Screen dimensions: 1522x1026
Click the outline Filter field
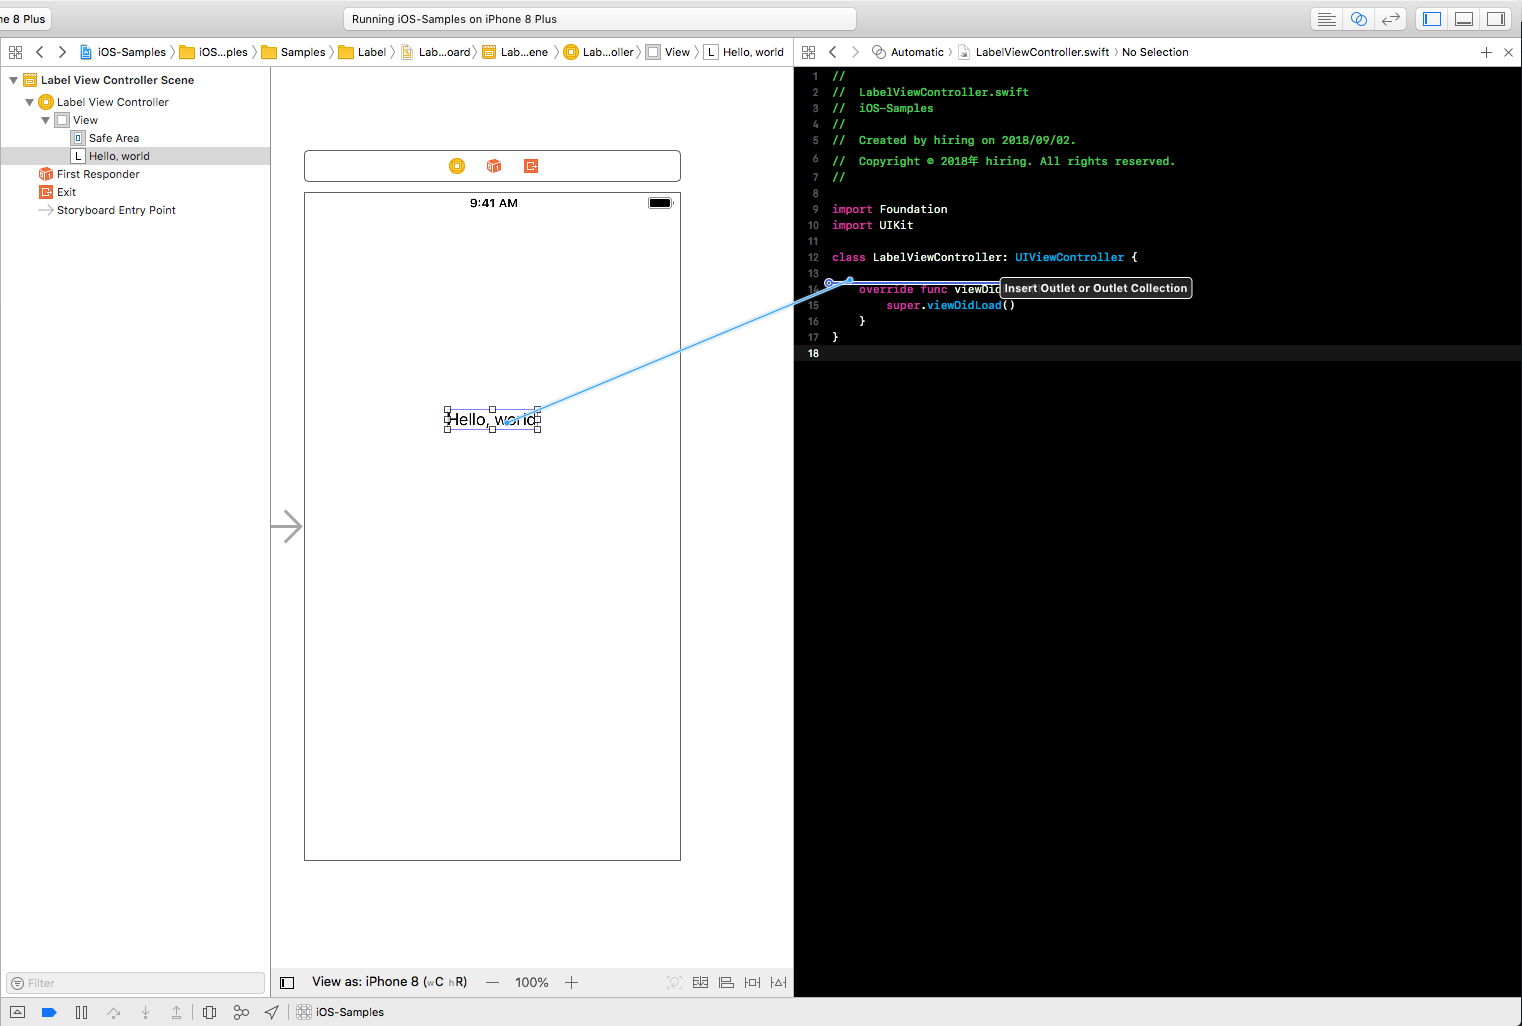point(136,983)
